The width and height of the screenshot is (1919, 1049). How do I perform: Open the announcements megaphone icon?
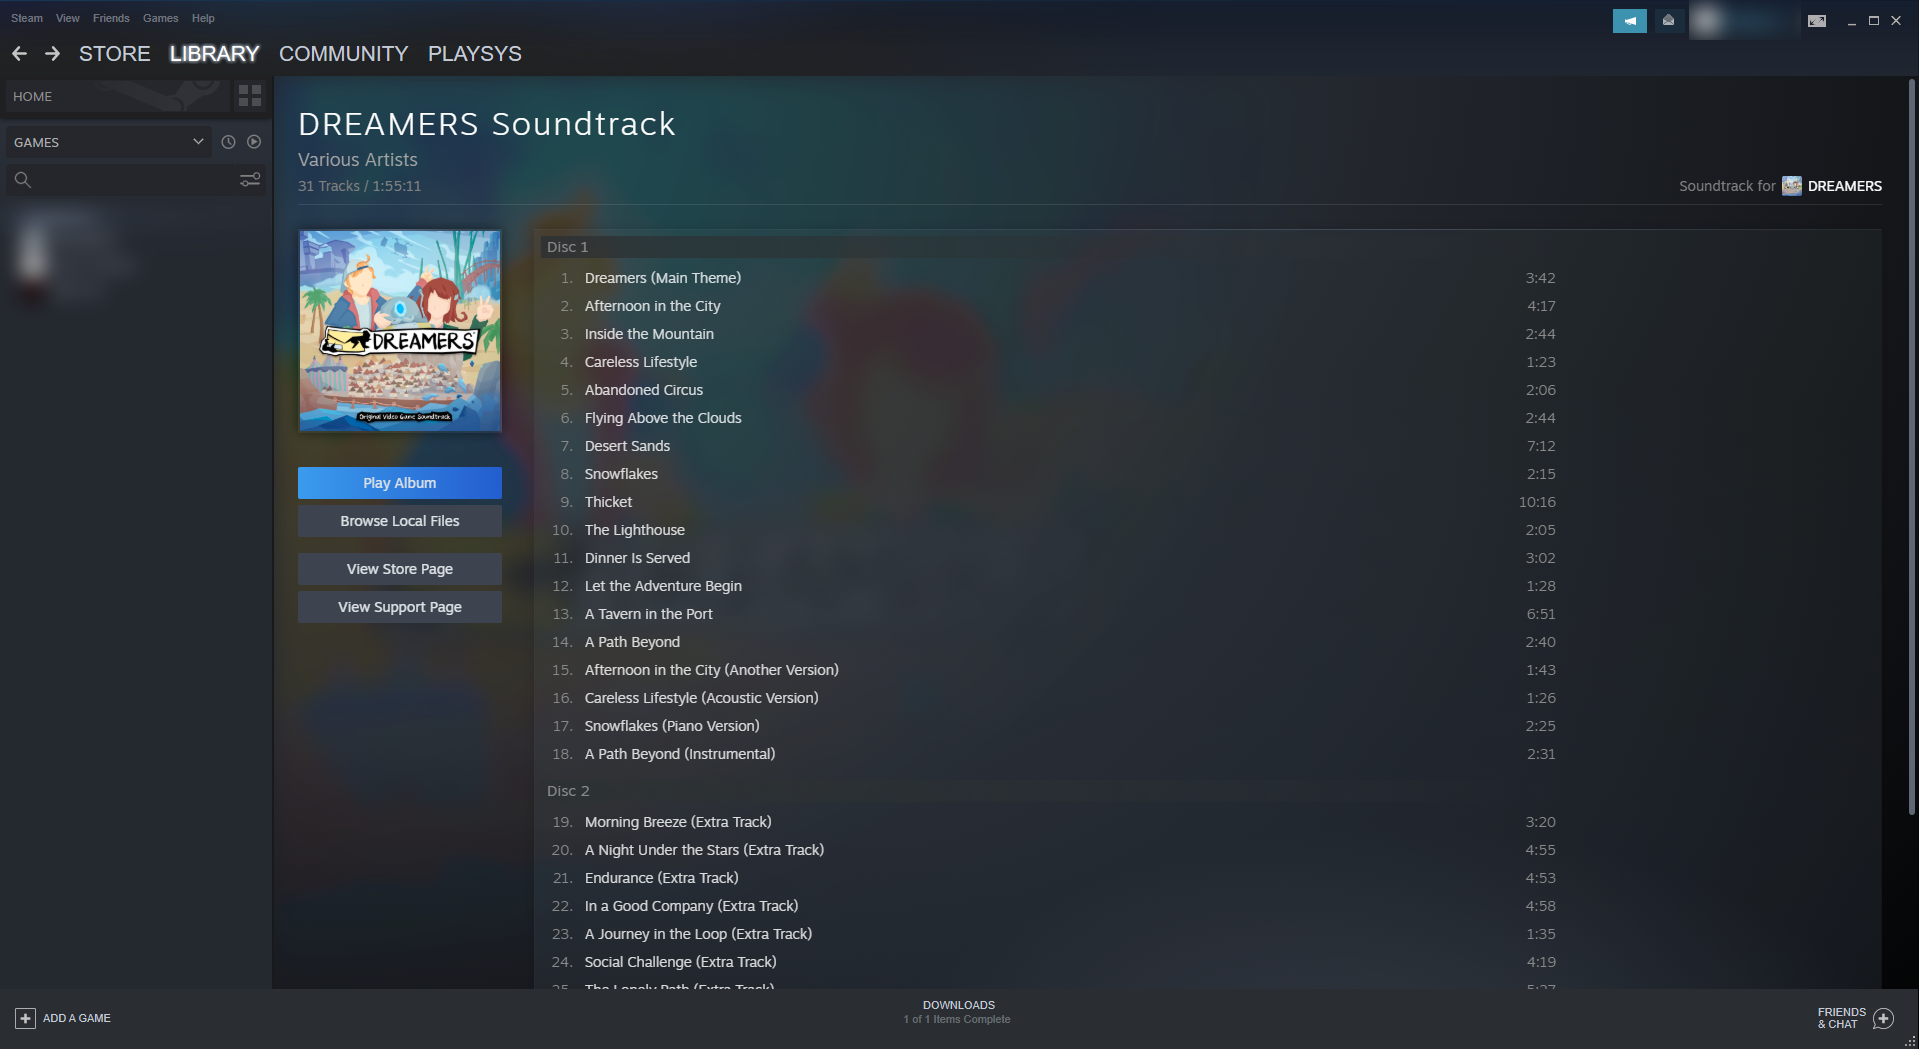pyautogui.click(x=1629, y=20)
